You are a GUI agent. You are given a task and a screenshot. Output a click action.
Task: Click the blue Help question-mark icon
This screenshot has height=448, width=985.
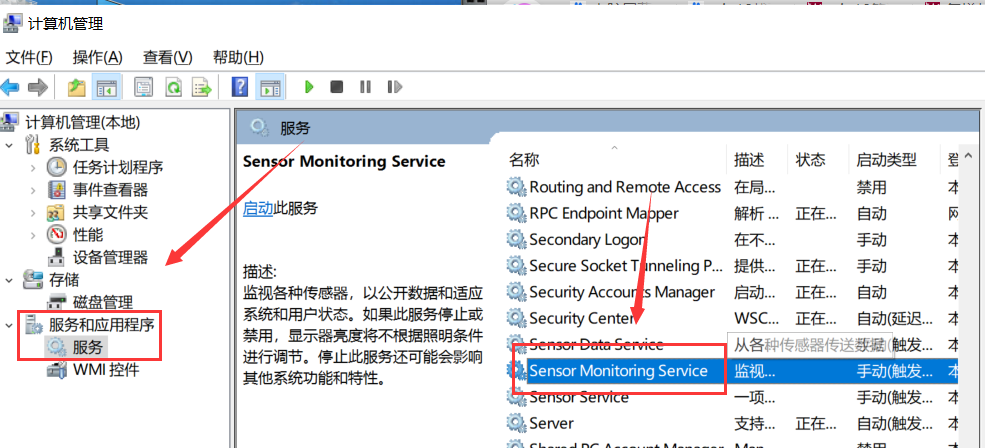tap(240, 88)
